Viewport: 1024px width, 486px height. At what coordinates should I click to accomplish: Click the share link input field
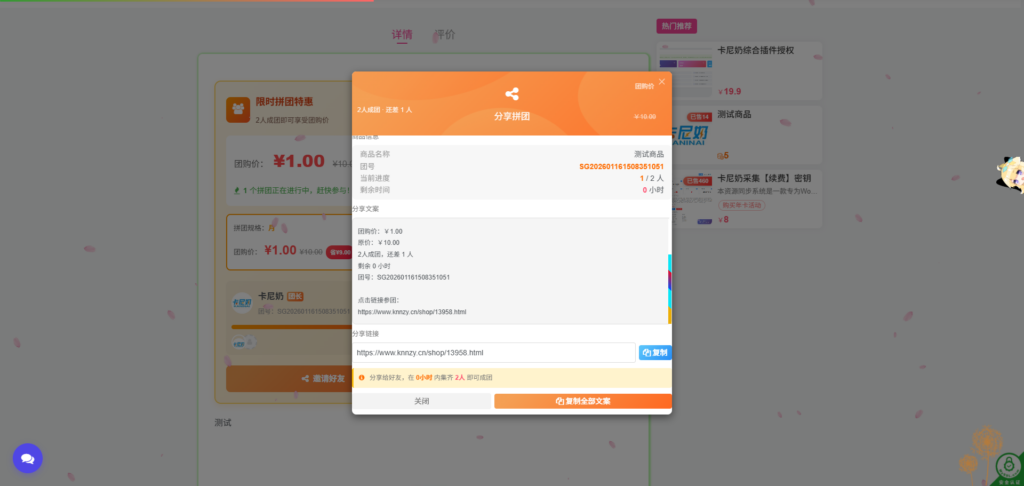(x=494, y=353)
